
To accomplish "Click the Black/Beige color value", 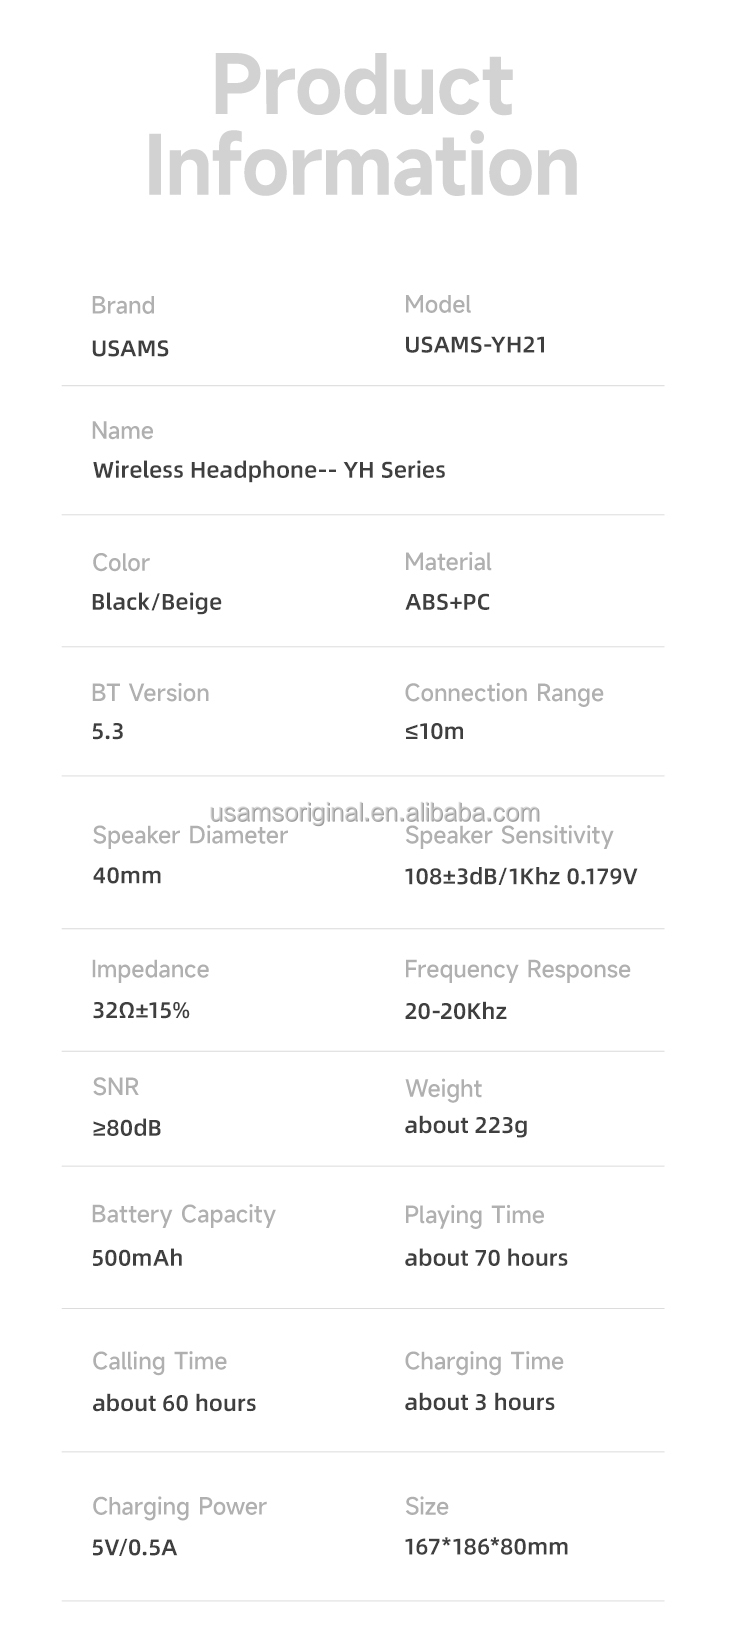I will click(x=156, y=602).
